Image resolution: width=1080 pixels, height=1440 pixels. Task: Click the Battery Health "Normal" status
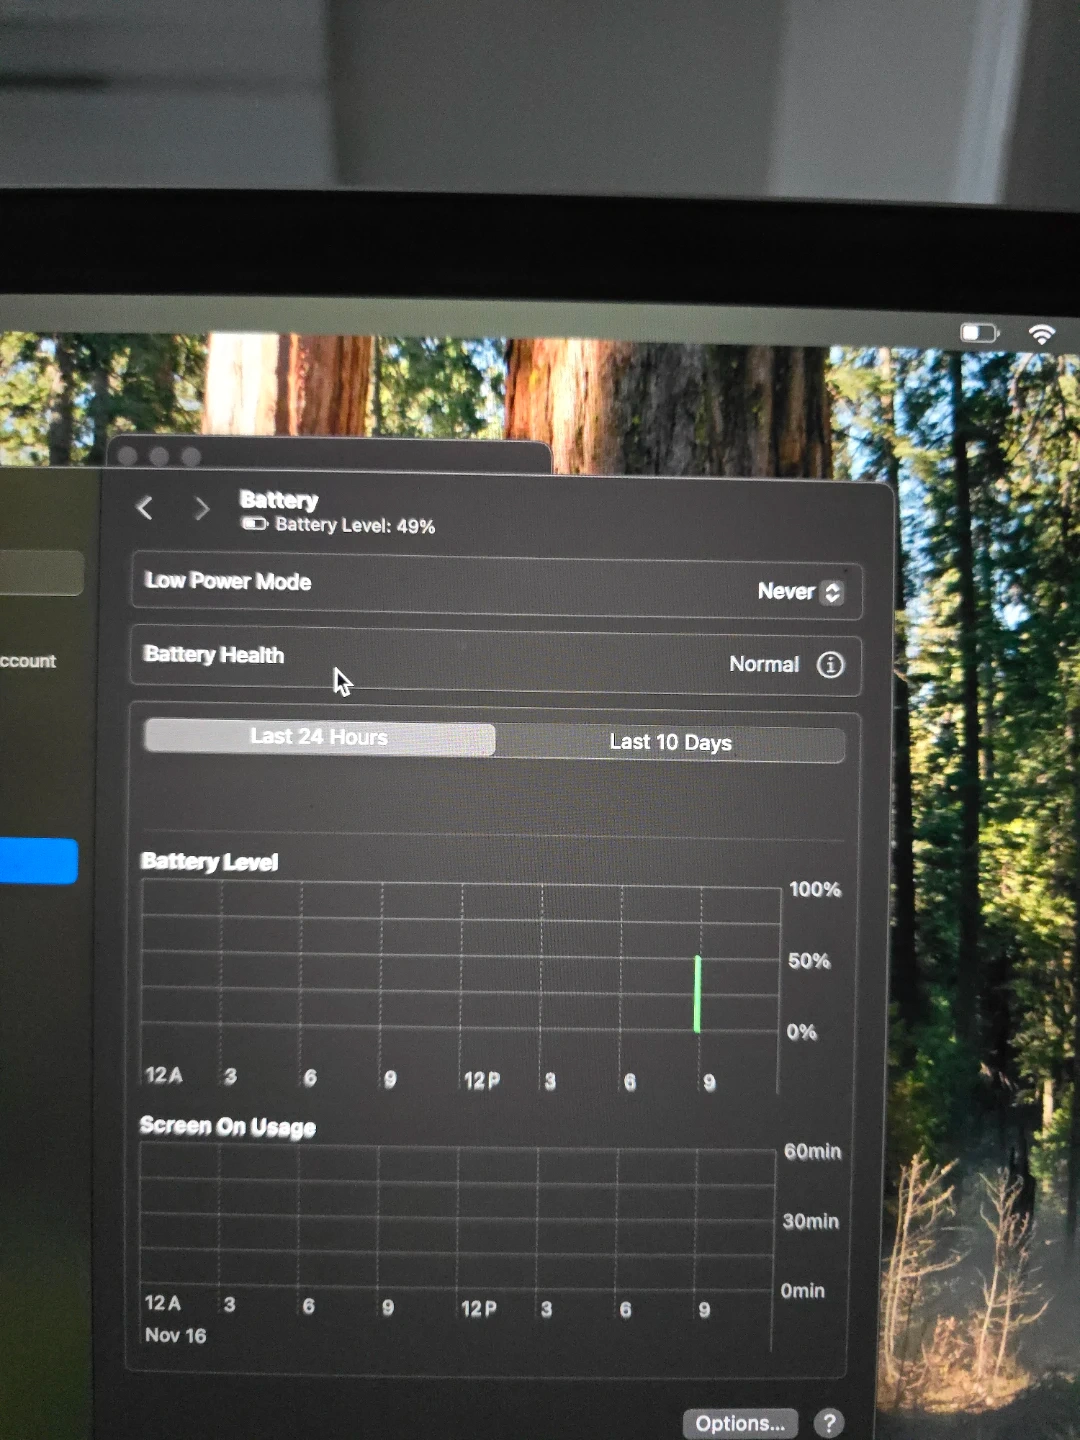pos(764,664)
